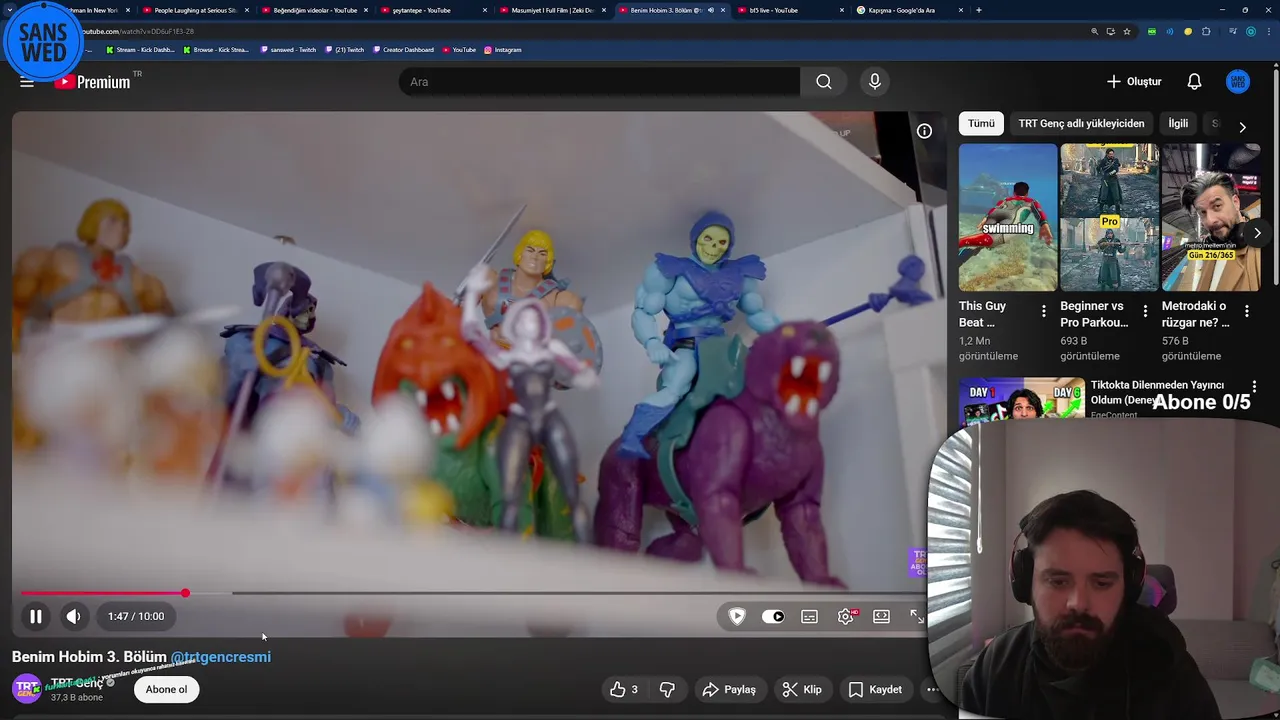
Task: Dislike the video with thumbs down
Action: [x=667, y=689]
